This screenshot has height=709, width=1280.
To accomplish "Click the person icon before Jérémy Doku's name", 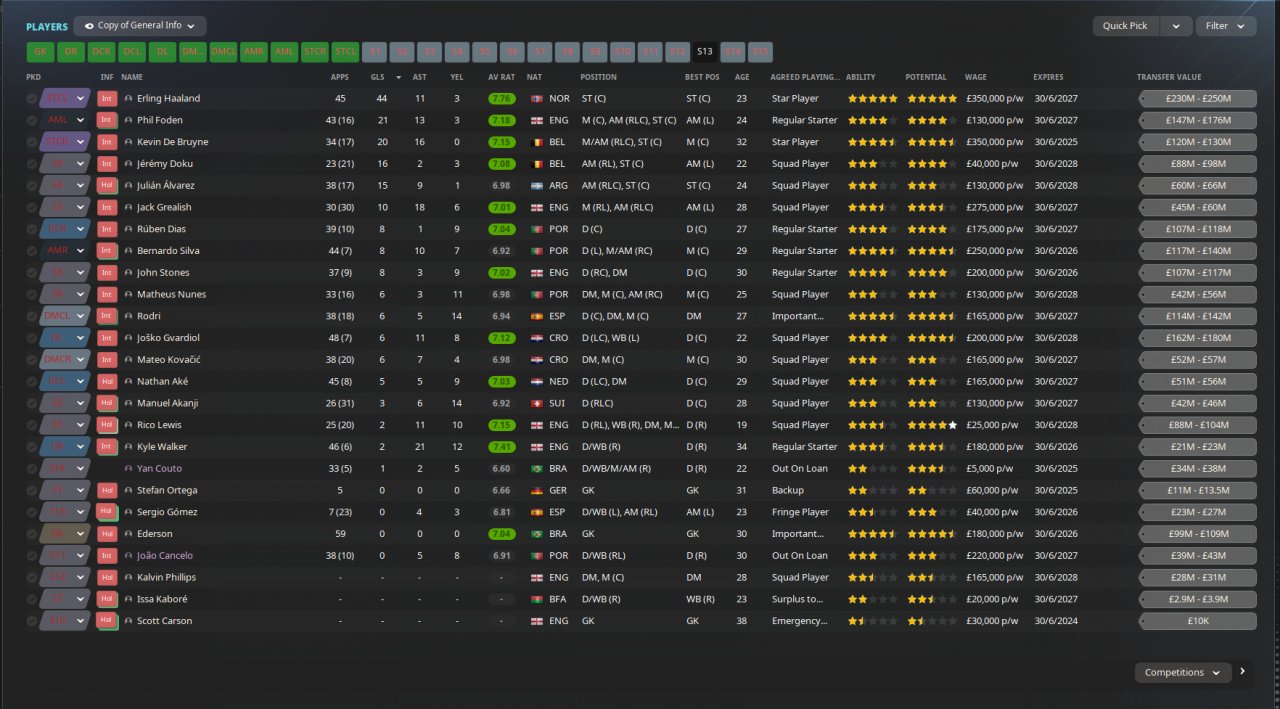I will point(129,164).
